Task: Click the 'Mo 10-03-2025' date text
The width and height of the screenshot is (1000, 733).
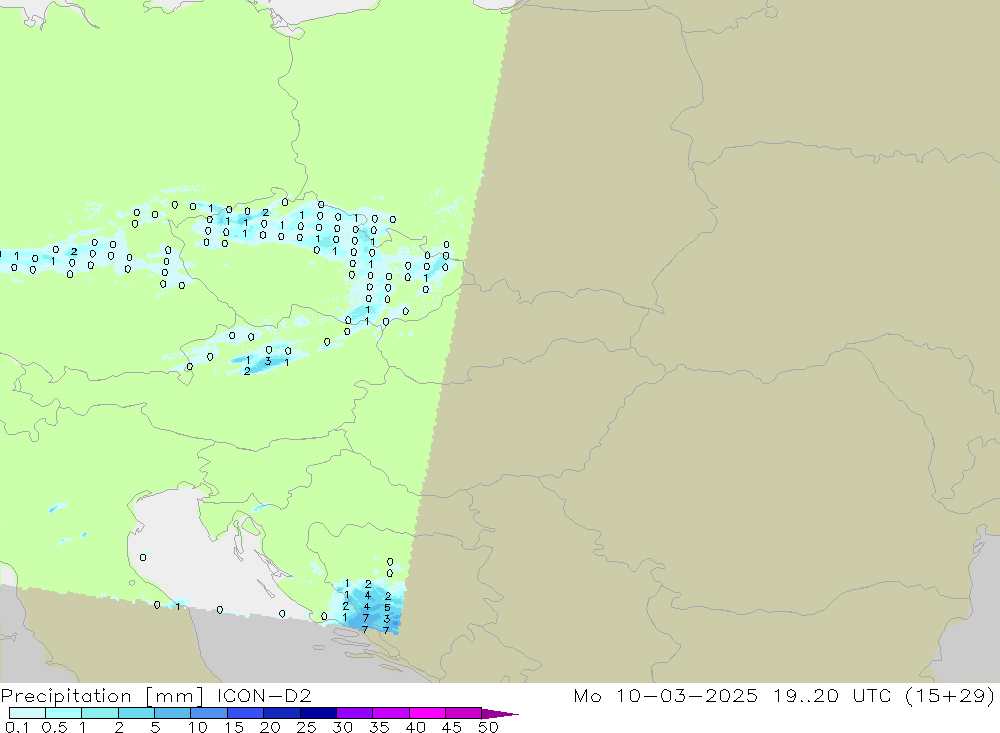Action: click(665, 695)
